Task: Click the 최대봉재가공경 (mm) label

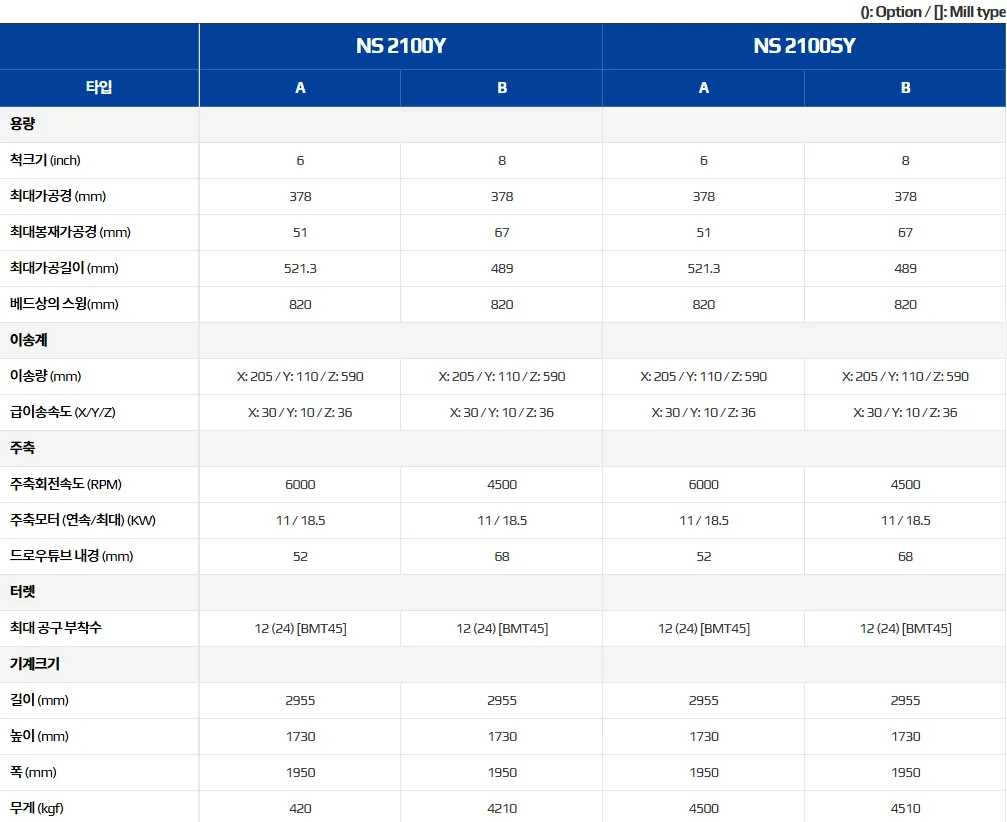Action: click(x=70, y=232)
